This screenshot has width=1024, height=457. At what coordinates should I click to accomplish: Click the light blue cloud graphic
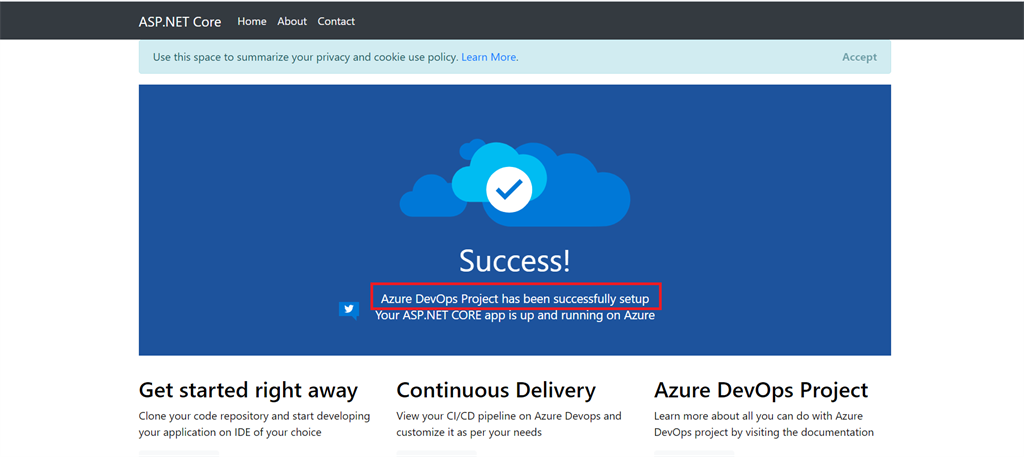pyautogui.click(x=496, y=170)
